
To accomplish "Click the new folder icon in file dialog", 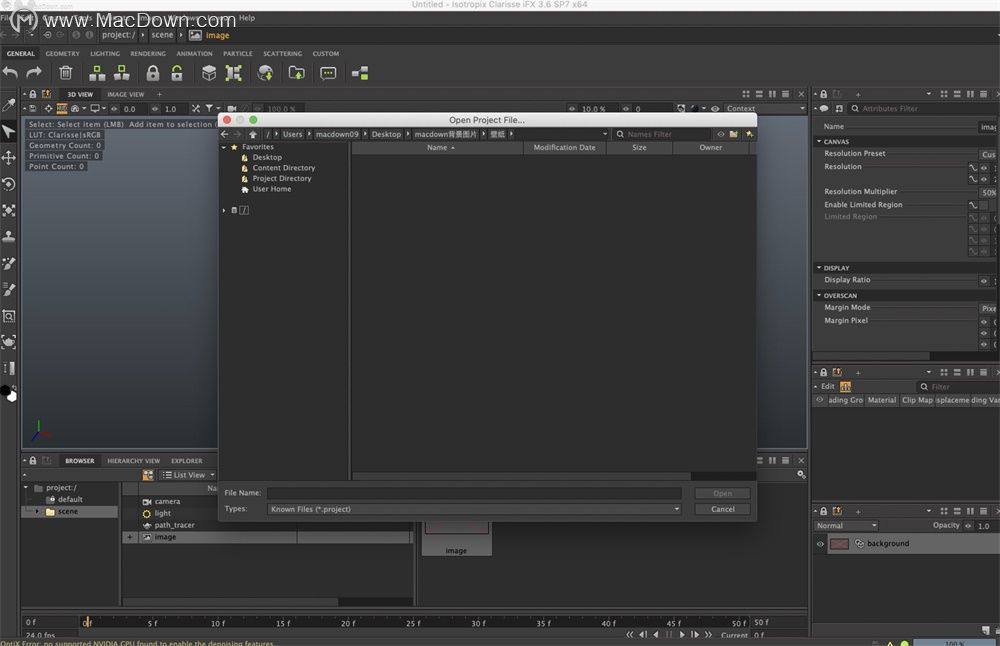I will pyautogui.click(x=733, y=134).
